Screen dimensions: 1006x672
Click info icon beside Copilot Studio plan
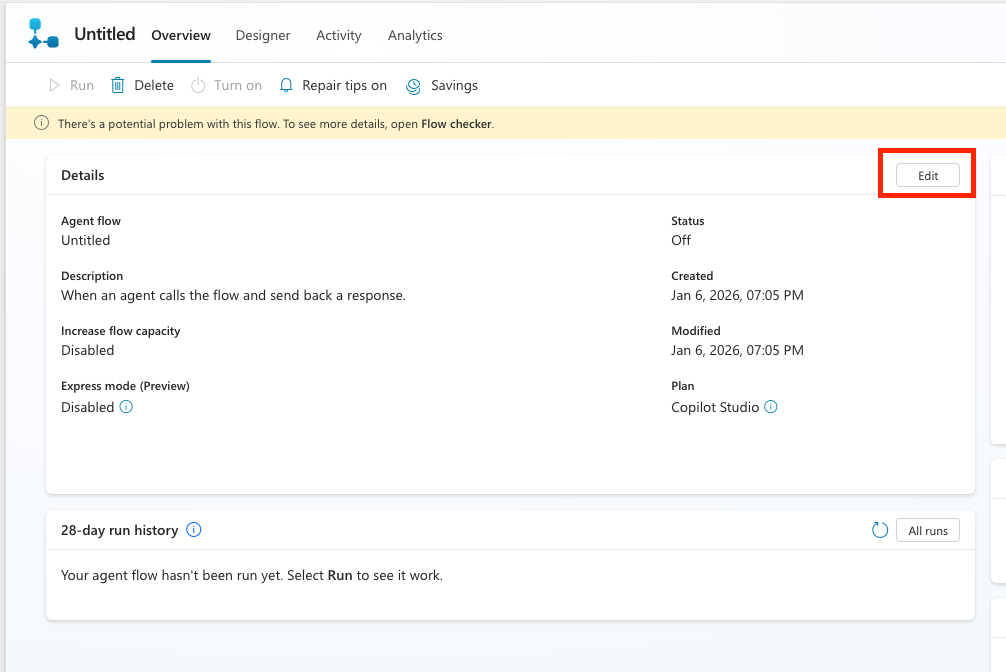point(771,407)
